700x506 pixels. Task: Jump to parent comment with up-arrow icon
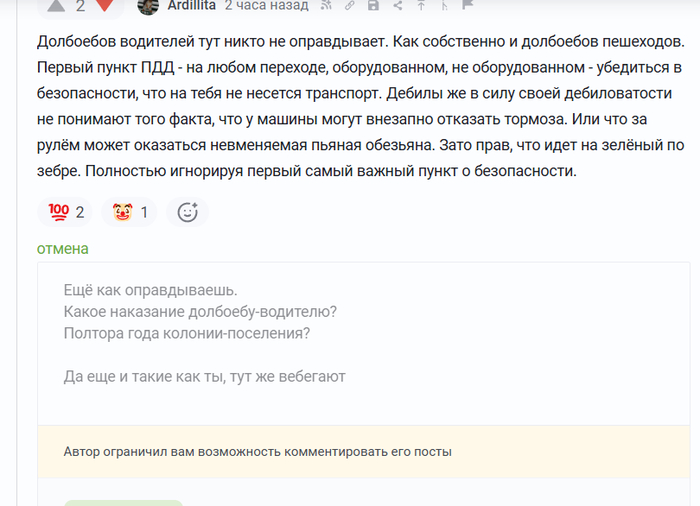coord(421,5)
